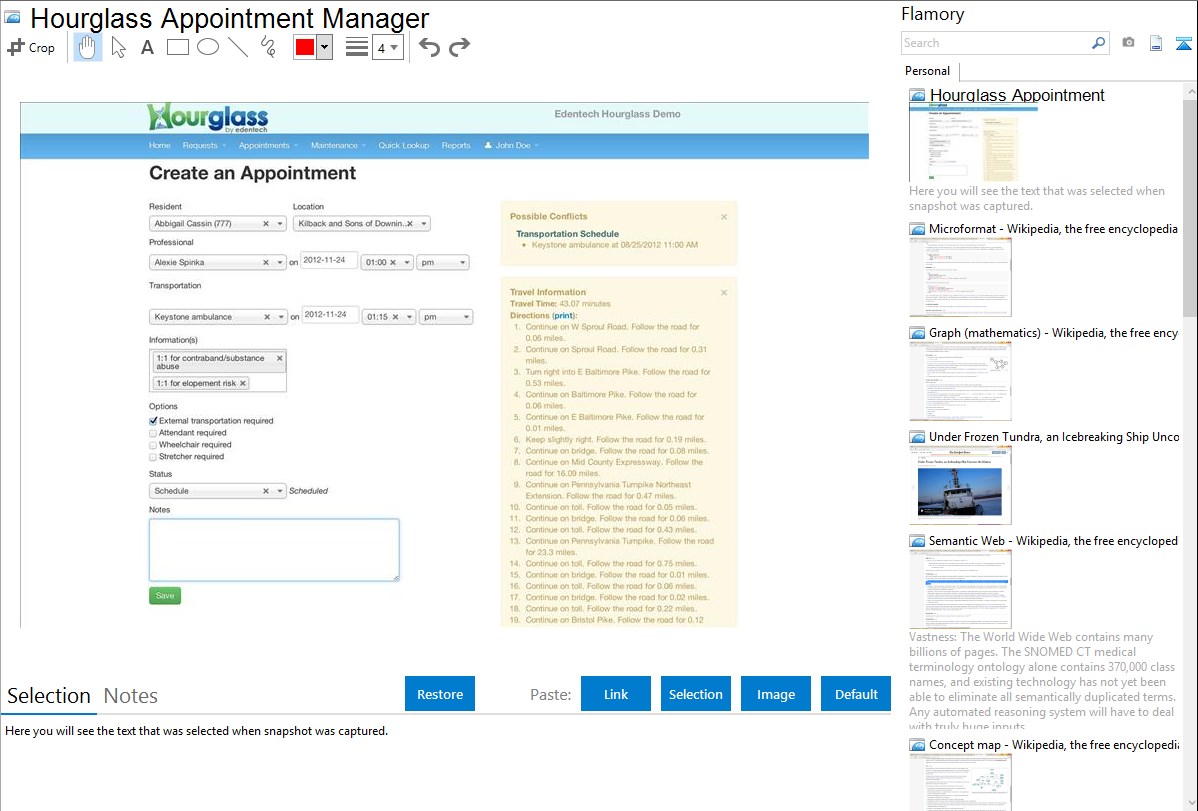Screen dimensions: 1198x811
Task: Switch to the Notes tab
Action: click(131, 696)
